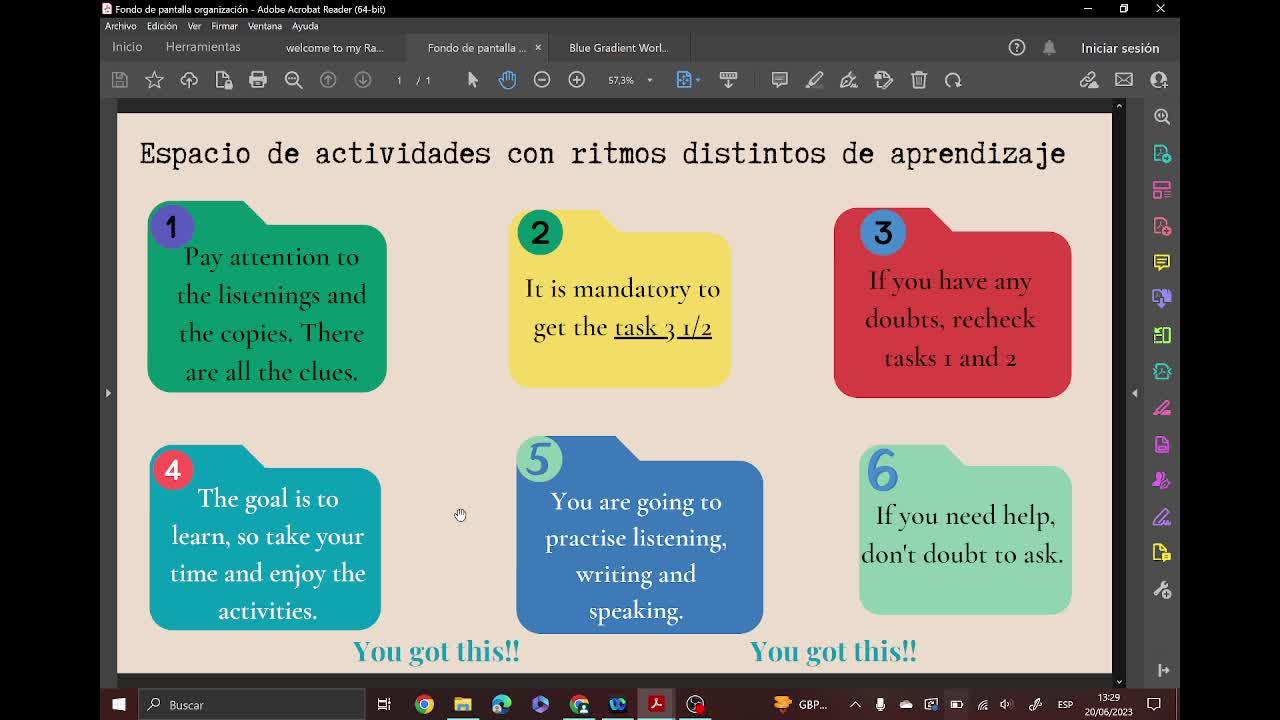Rotate the page view clockwise
Image resolution: width=1280 pixels, height=720 pixels.
953,80
